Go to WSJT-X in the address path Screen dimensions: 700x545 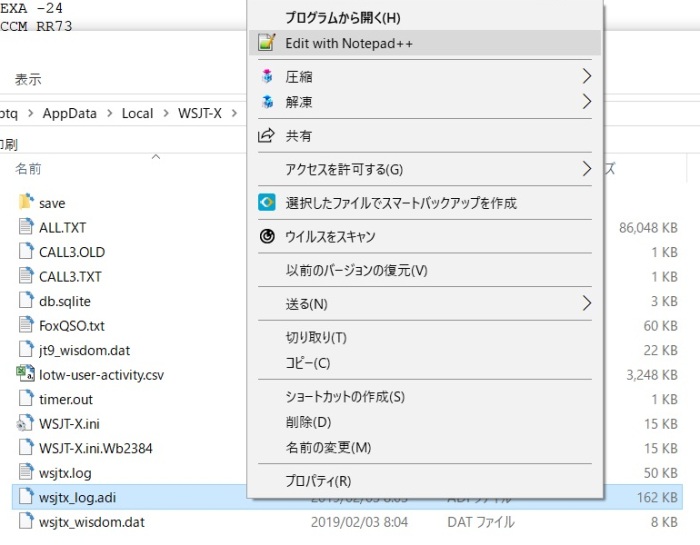click(x=200, y=113)
